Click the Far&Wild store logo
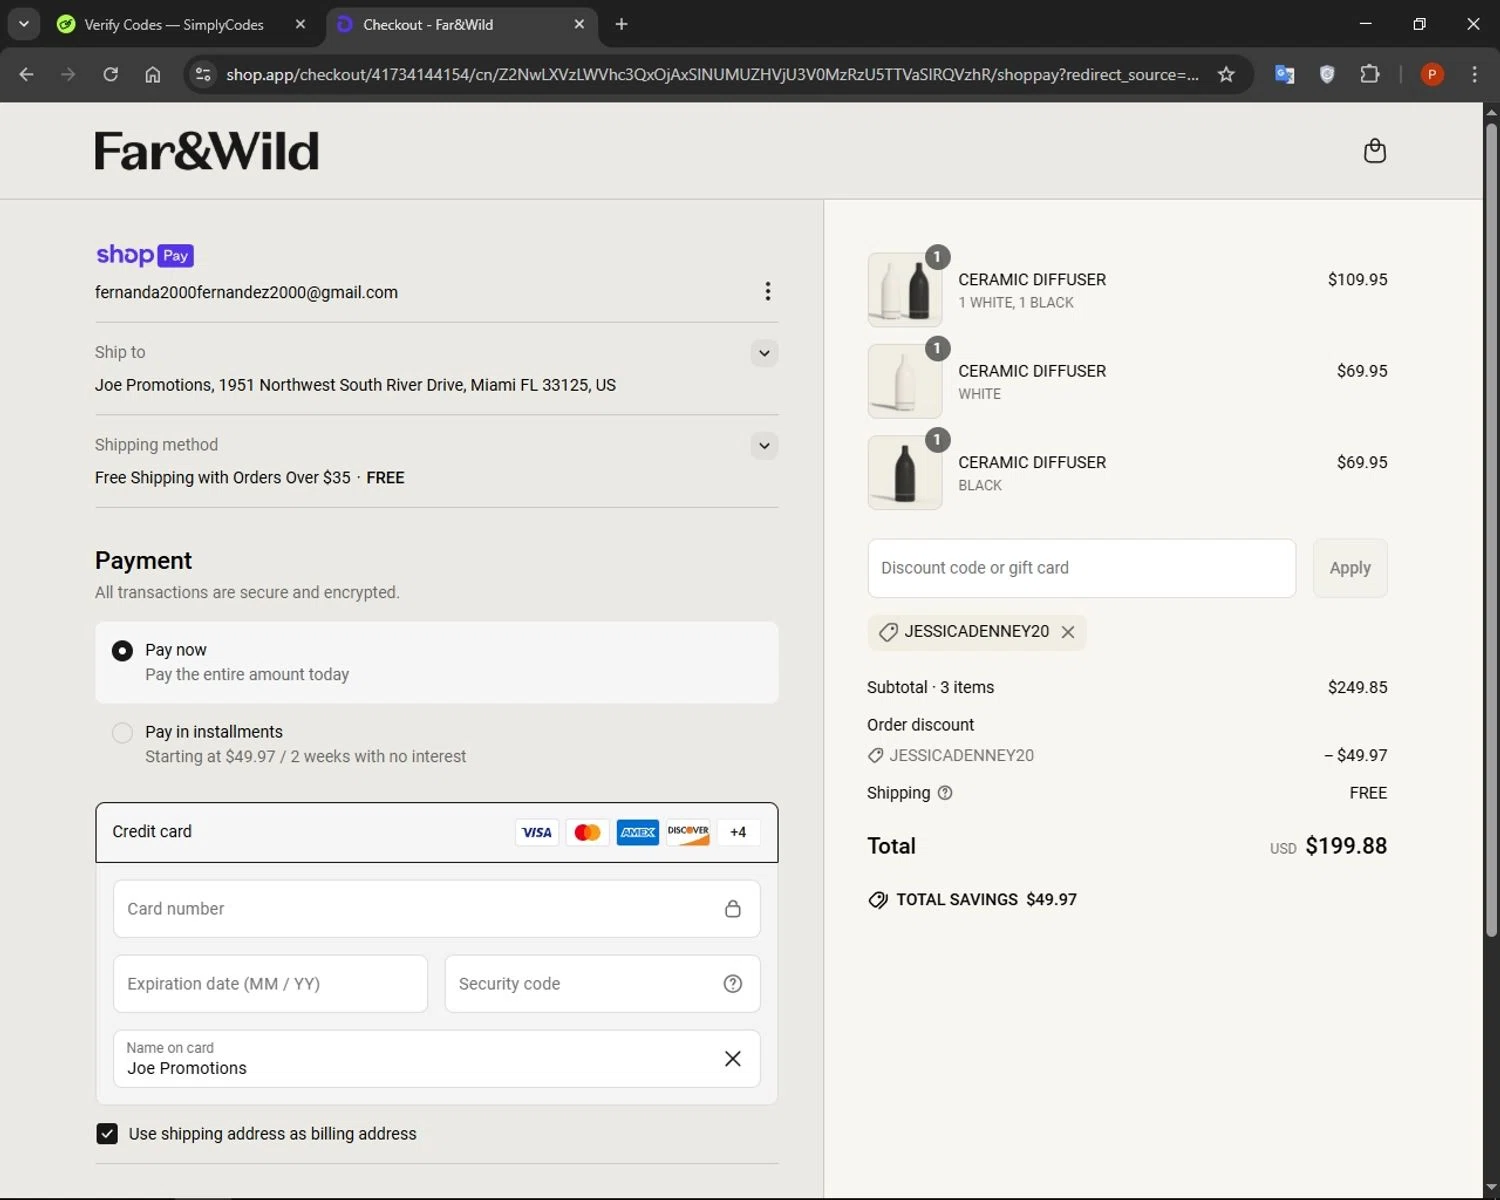The height and width of the screenshot is (1200, 1500). (x=207, y=151)
